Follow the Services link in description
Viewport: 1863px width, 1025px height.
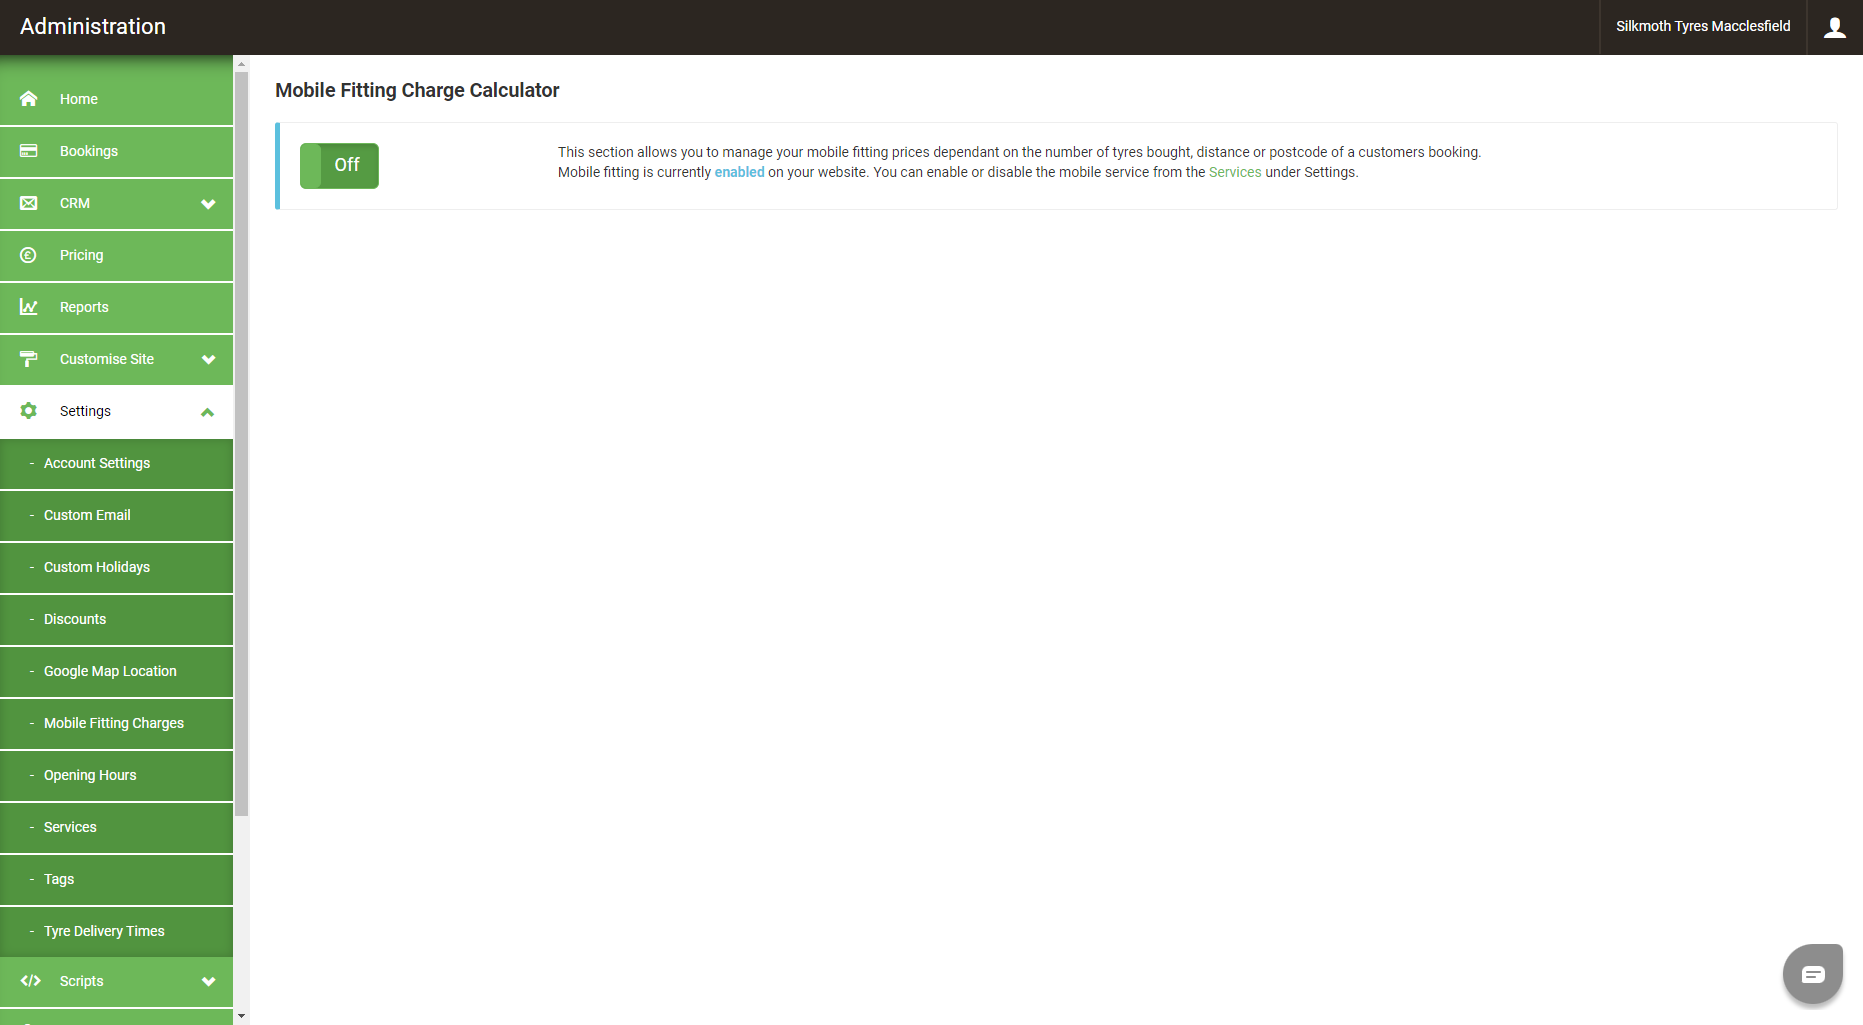[x=1234, y=172]
